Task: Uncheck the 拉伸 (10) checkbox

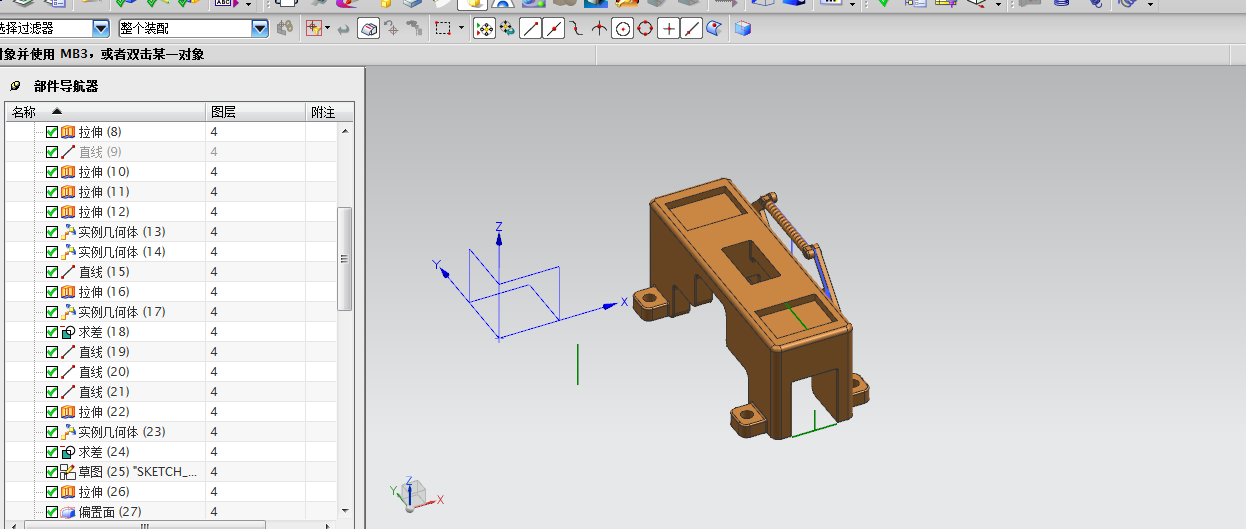Action: pyautogui.click(x=52, y=172)
